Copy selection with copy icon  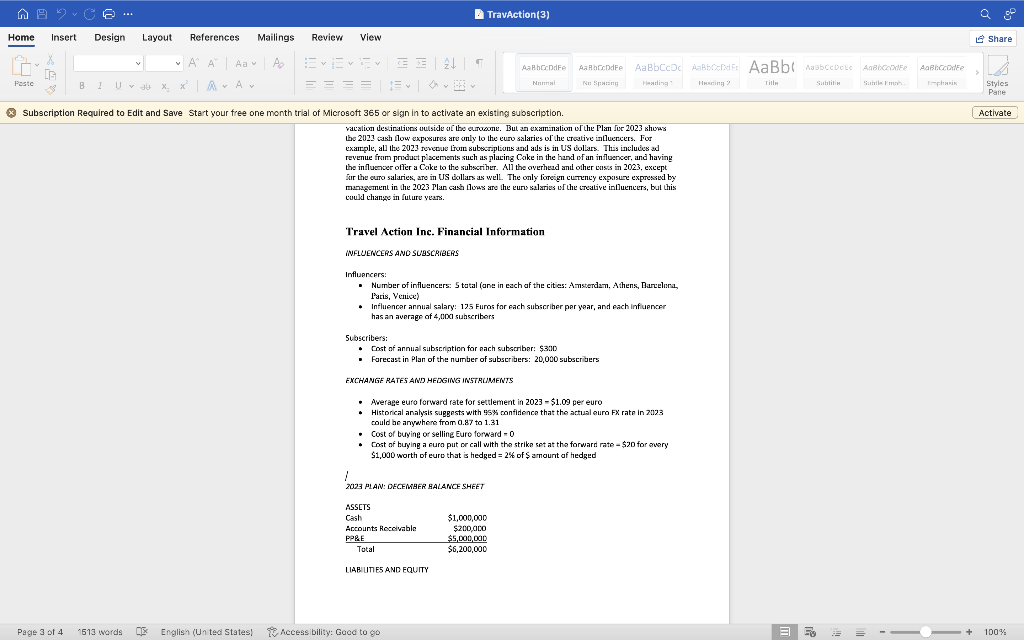(x=50, y=74)
